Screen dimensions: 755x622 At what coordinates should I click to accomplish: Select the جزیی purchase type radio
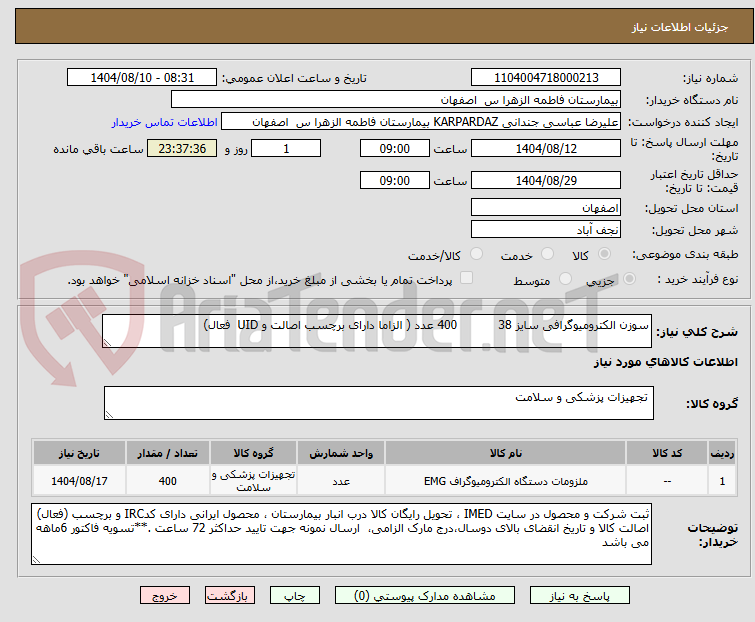pos(629,279)
